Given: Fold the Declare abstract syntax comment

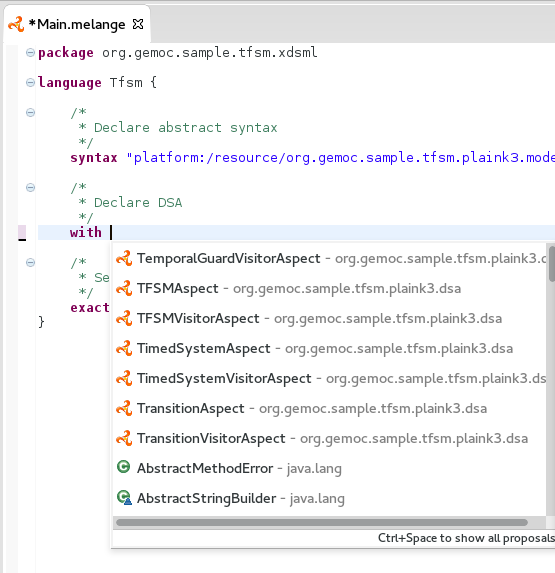Looking at the screenshot, I should click(30, 112).
